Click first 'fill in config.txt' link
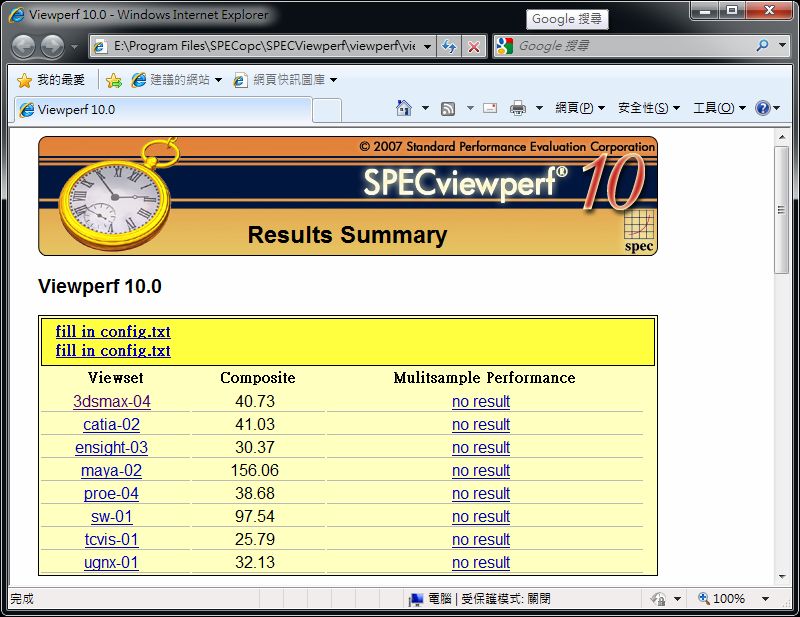 113,332
